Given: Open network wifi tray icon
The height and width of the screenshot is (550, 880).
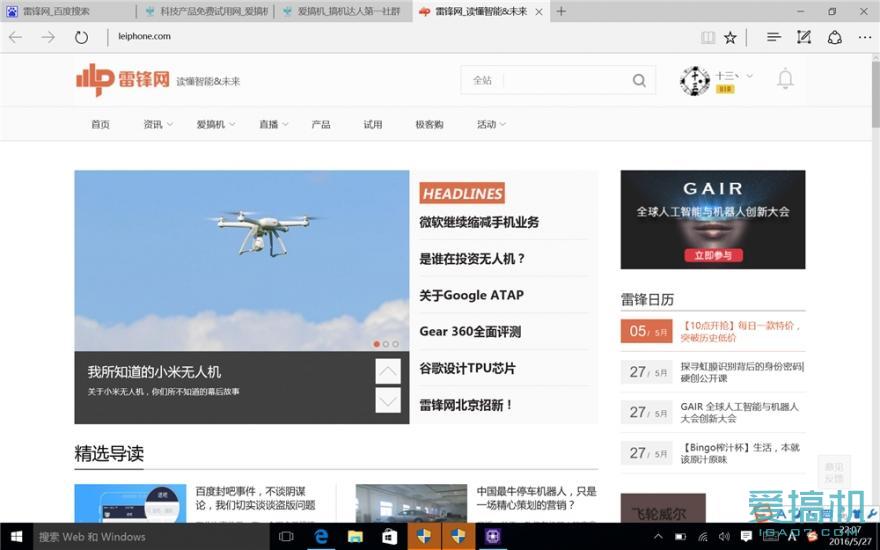Looking at the screenshot, I should (x=703, y=537).
